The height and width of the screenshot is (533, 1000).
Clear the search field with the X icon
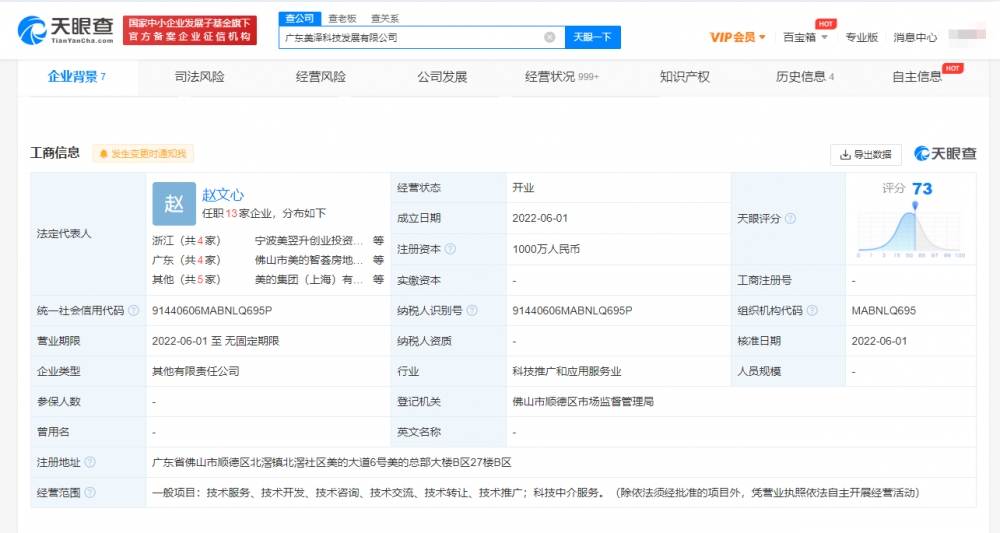550,38
